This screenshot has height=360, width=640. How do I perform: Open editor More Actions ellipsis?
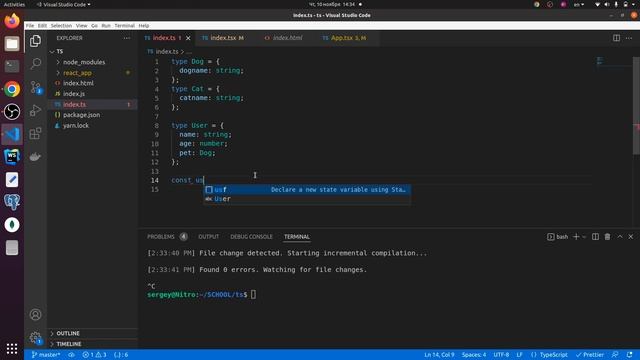coord(629,38)
